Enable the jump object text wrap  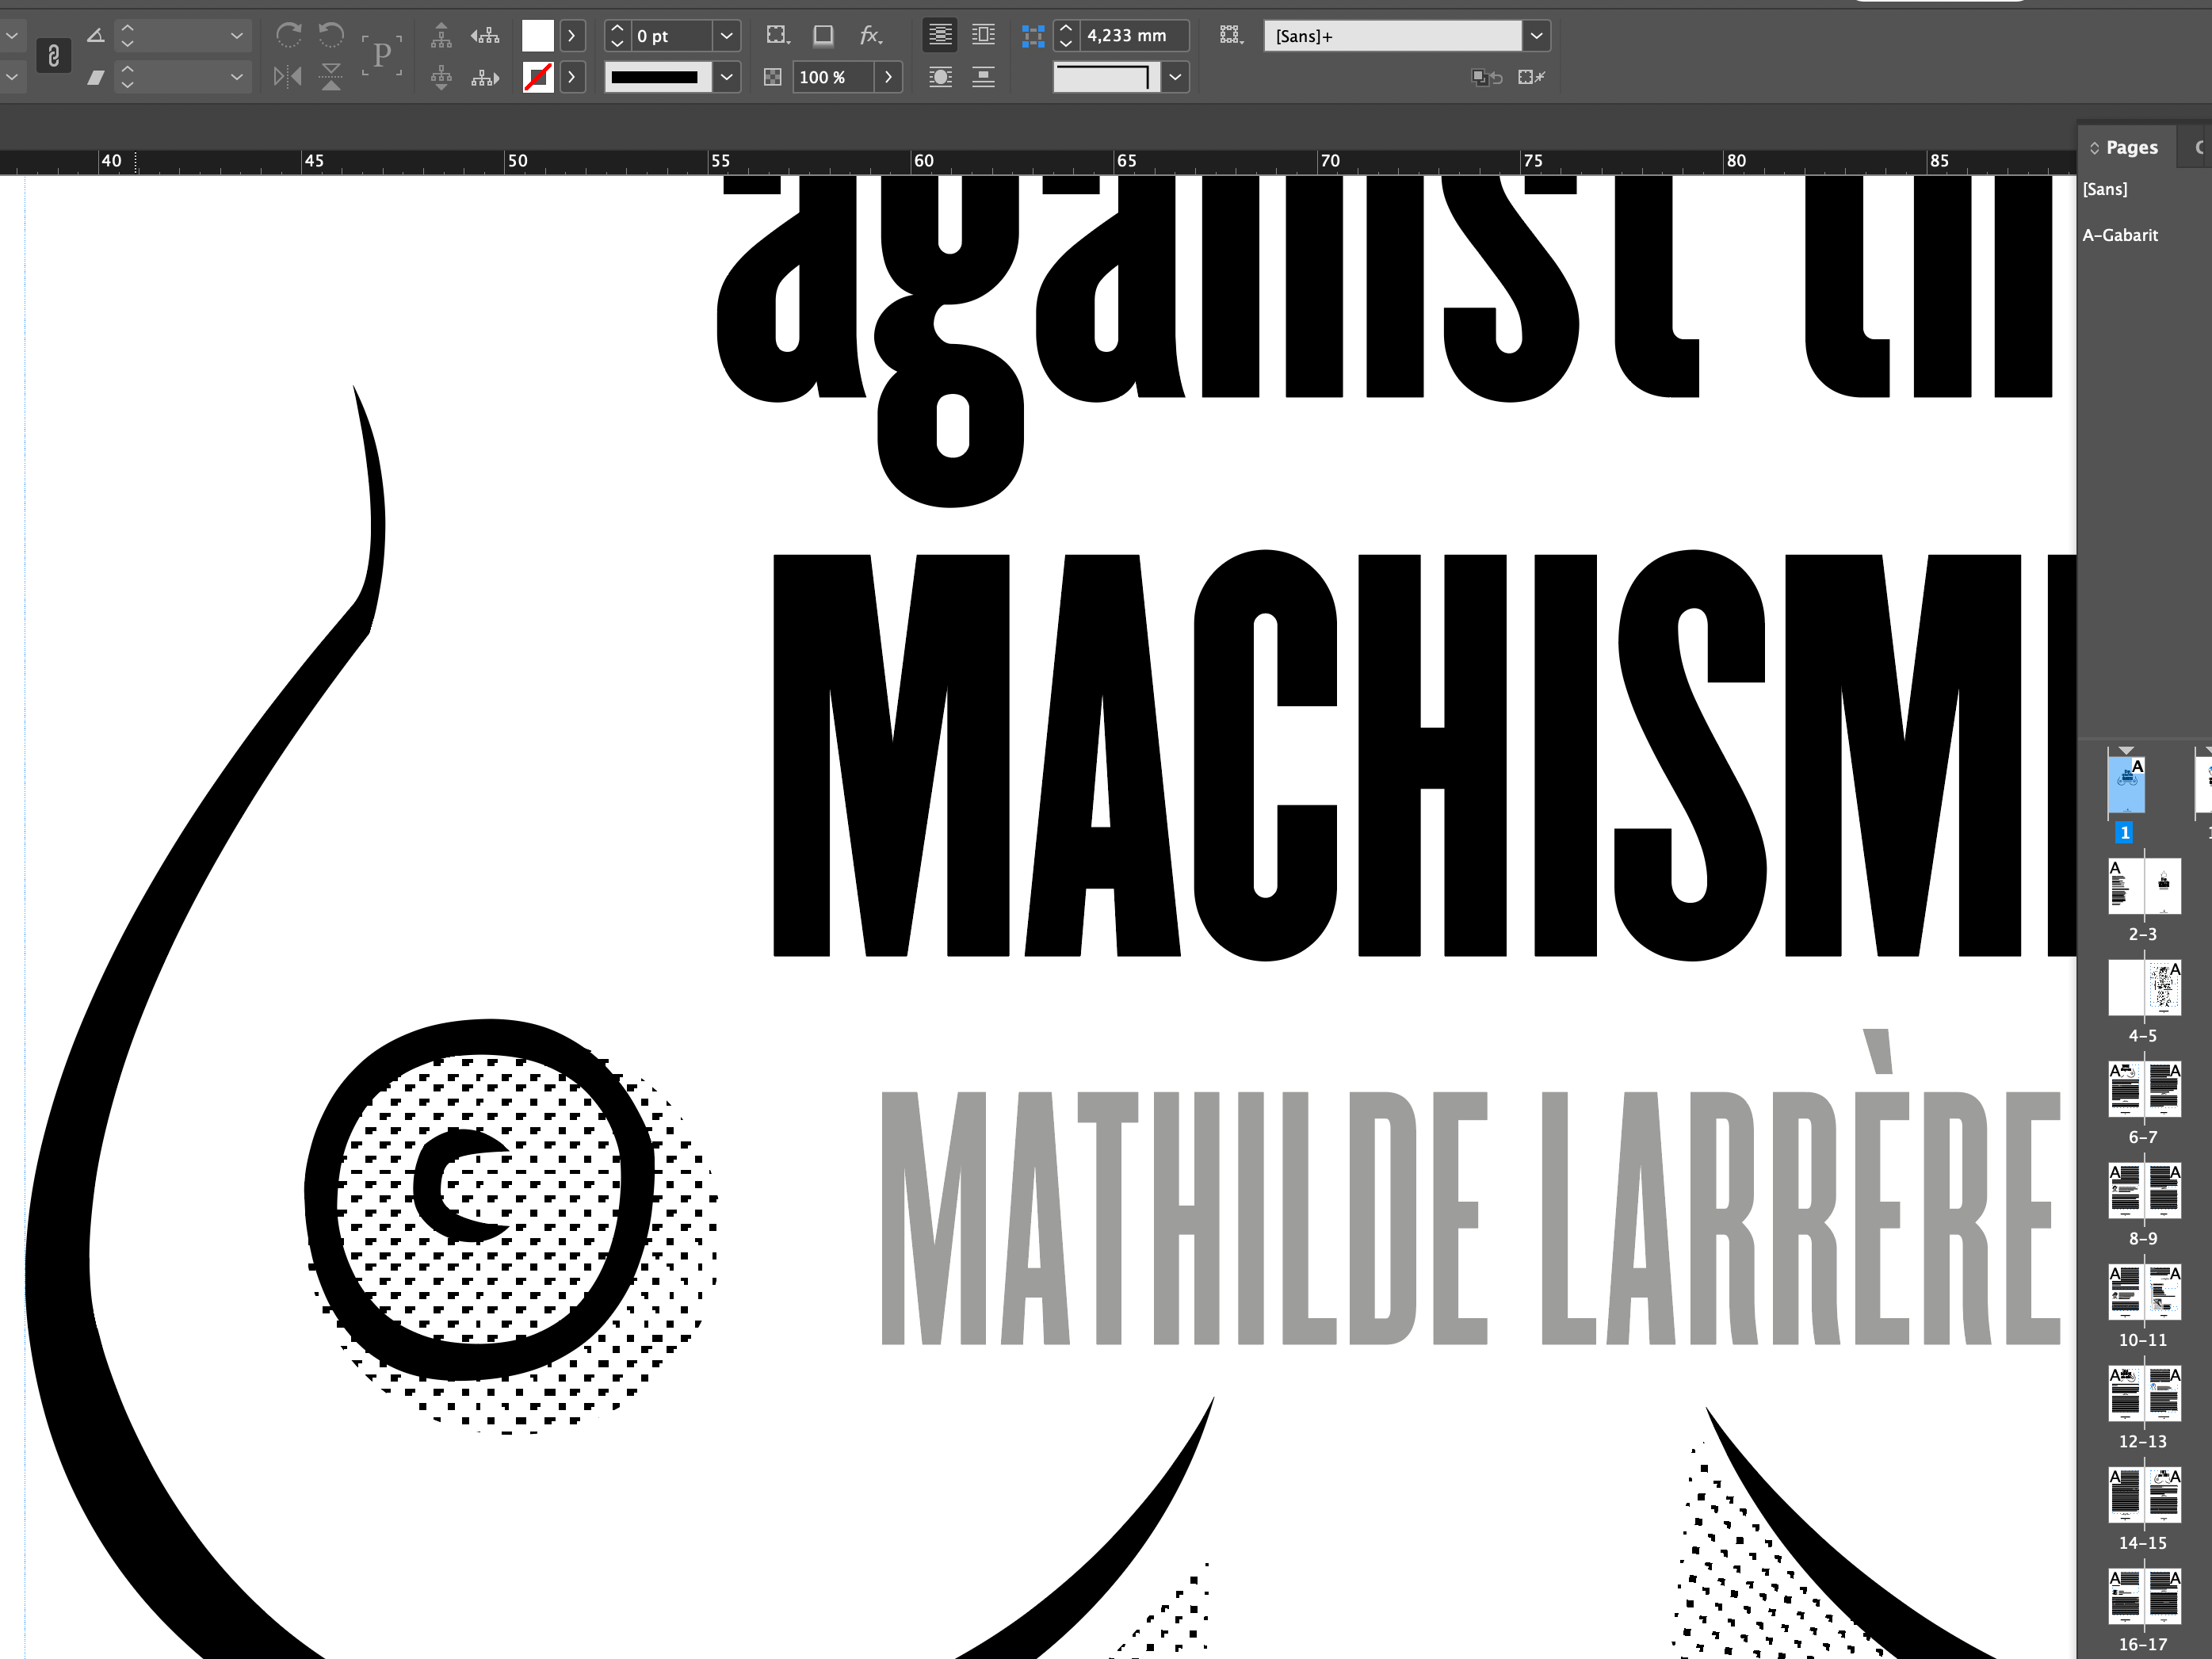pos(984,77)
